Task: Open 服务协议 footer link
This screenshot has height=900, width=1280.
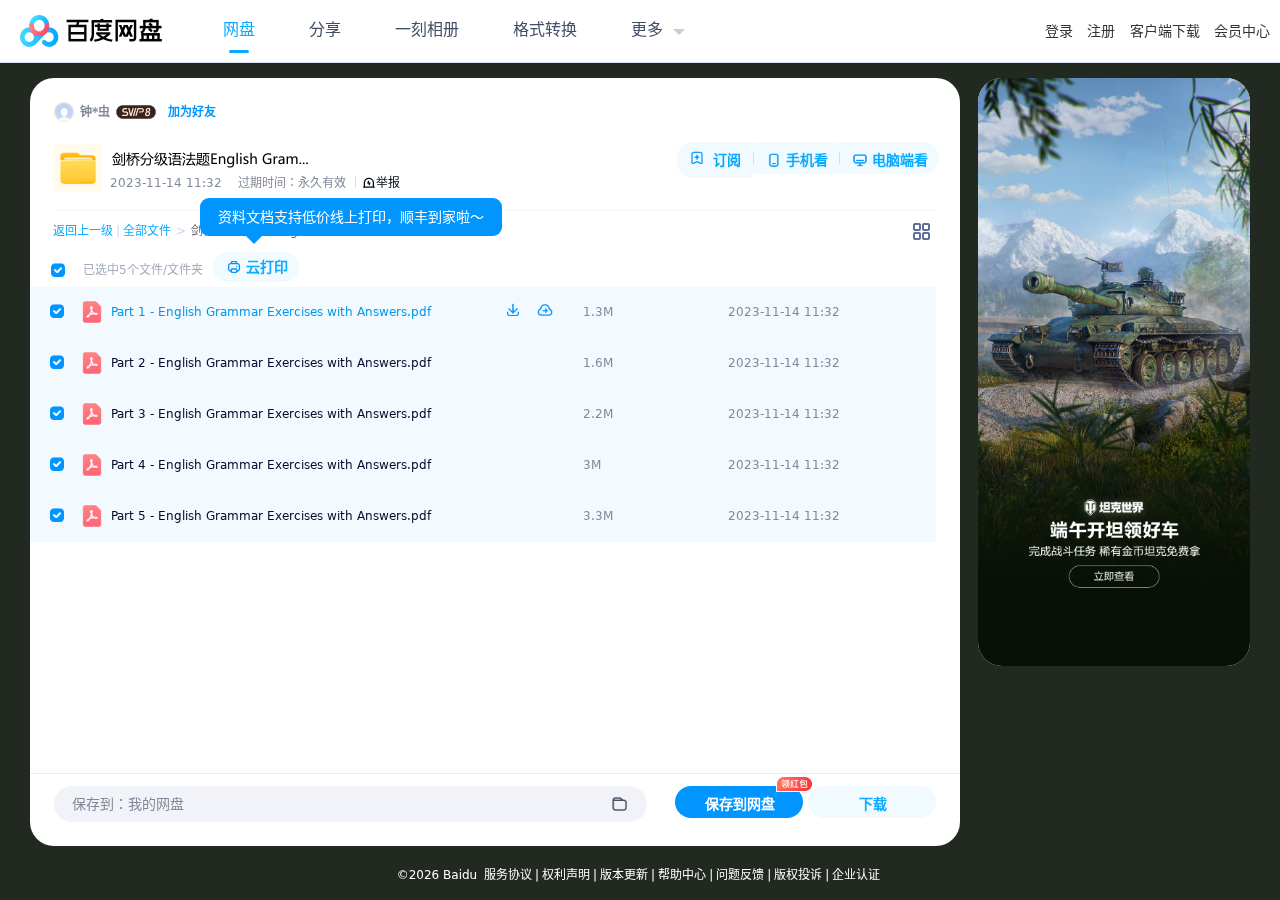Action: [508, 875]
